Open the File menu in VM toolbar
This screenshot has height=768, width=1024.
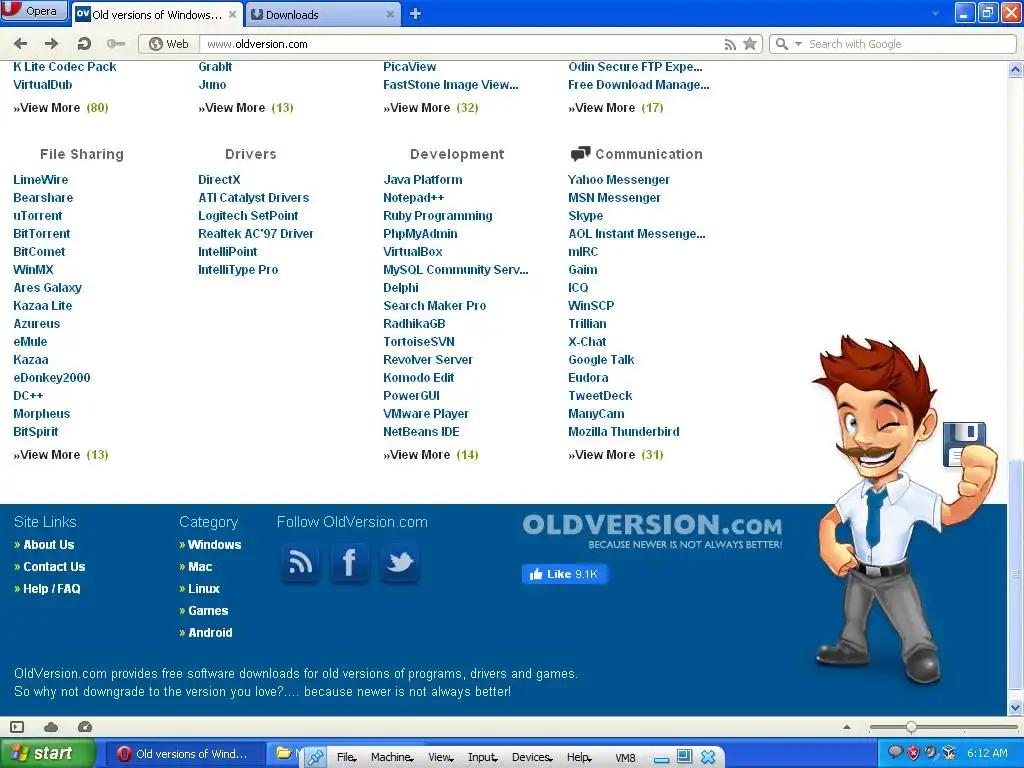click(346, 757)
